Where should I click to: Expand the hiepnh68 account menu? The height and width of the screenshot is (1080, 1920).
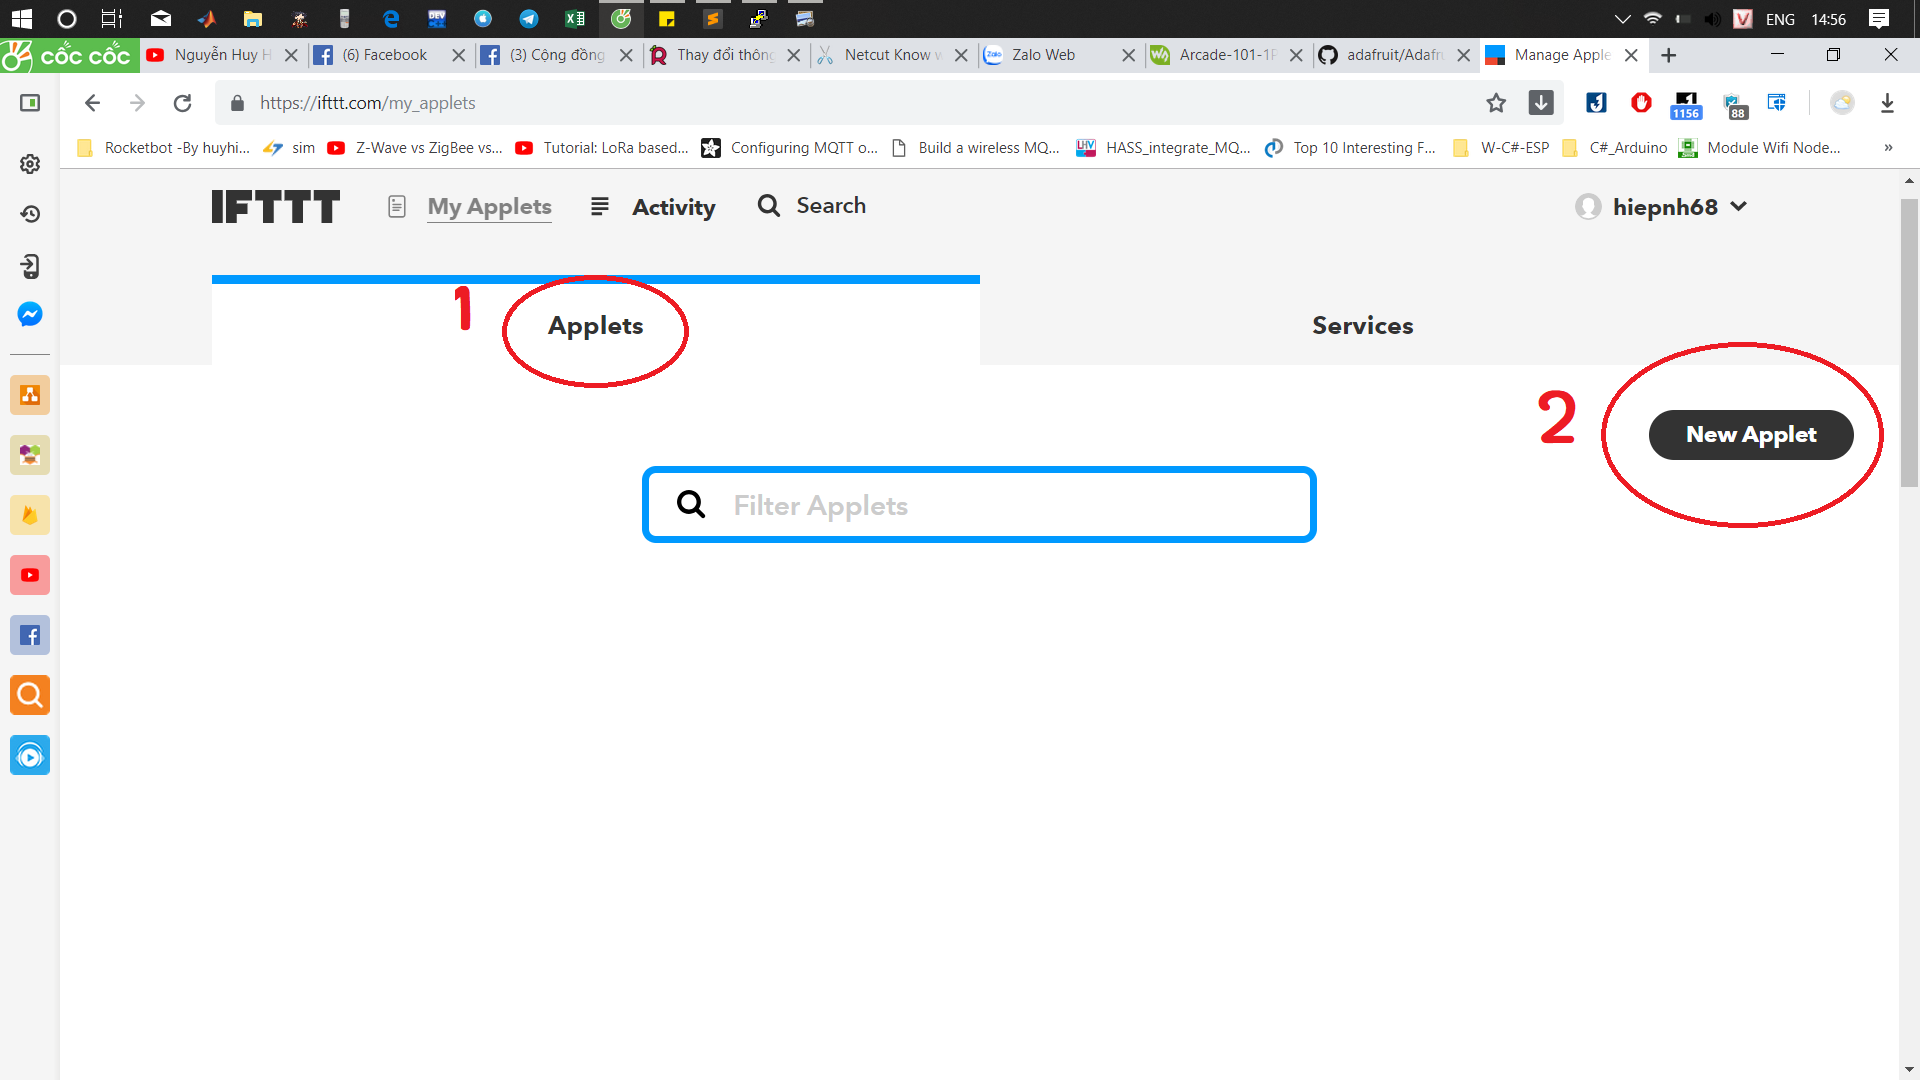click(1662, 207)
